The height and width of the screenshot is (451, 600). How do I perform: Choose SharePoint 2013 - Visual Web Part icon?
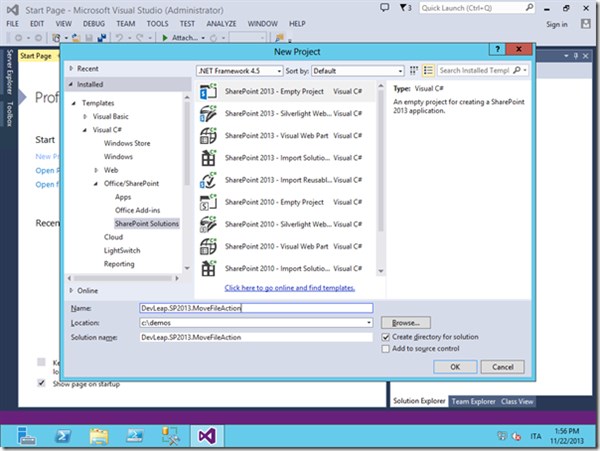click(210, 136)
